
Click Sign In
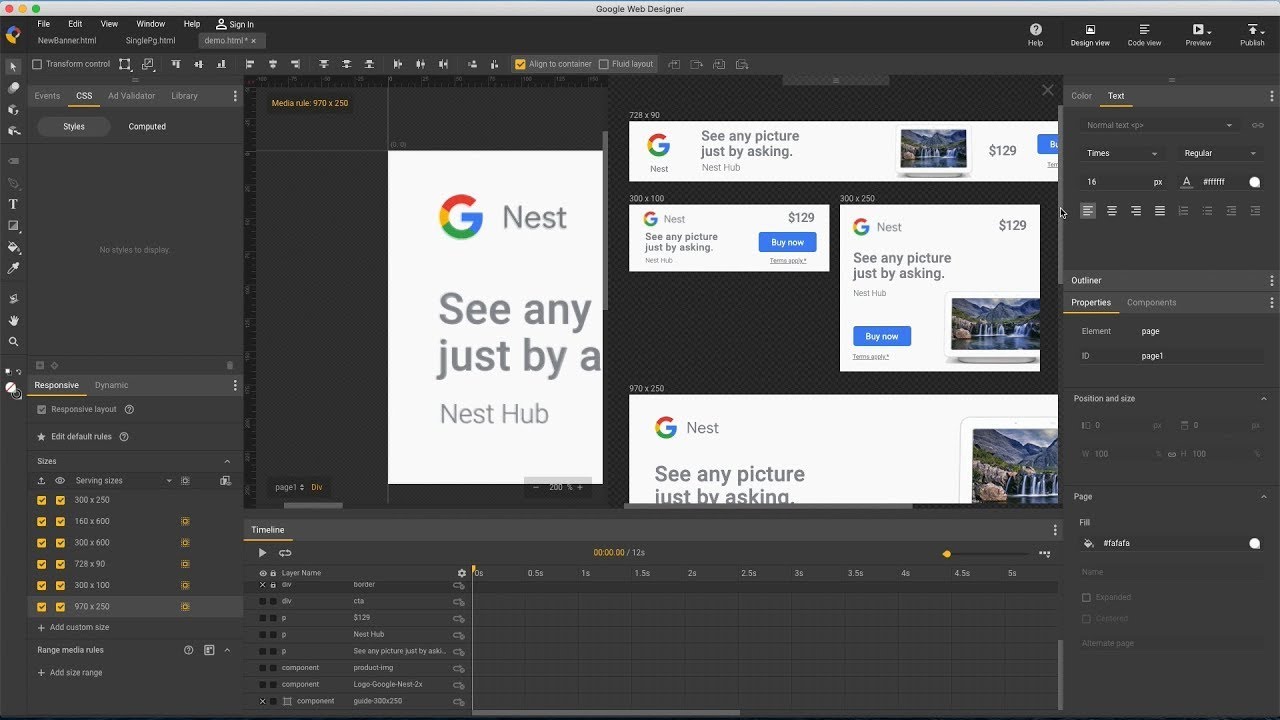[x=235, y=24]
